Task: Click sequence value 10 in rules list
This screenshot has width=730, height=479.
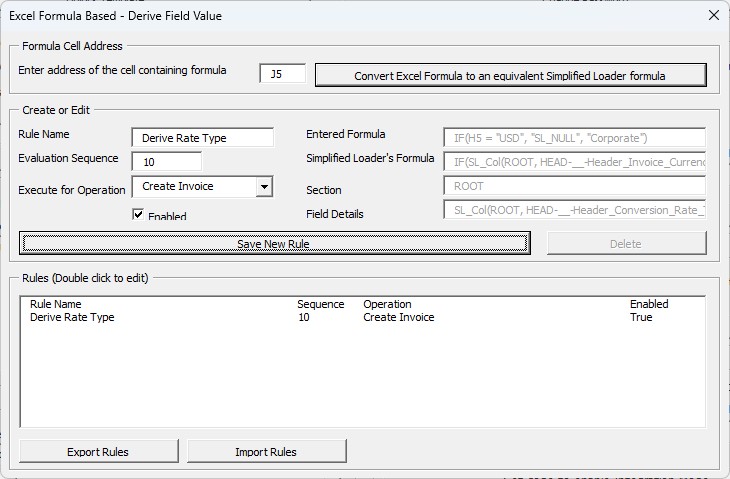Action: point(304,317)
